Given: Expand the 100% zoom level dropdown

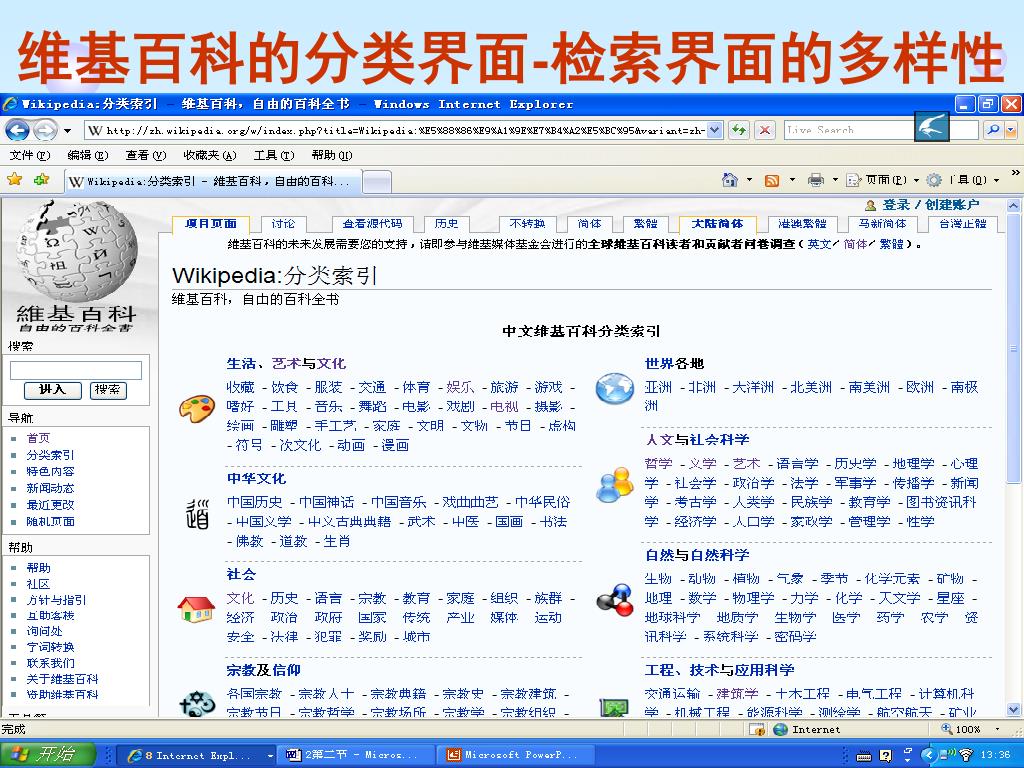Looking at the screenshot, I should pyautogui.click(x=997, y=729).
